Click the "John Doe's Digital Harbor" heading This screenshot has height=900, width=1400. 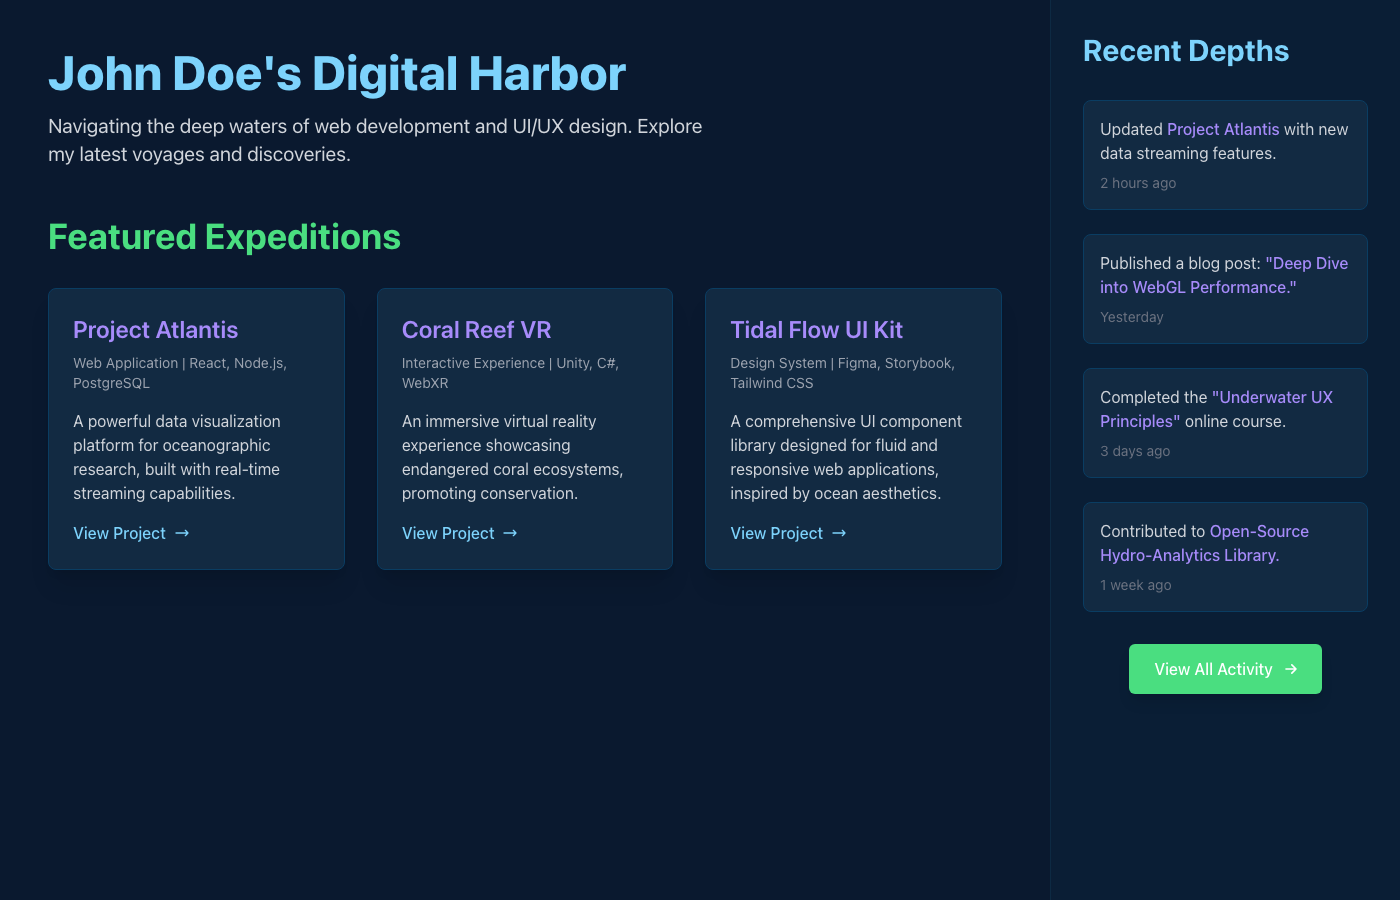click(336, 73)
